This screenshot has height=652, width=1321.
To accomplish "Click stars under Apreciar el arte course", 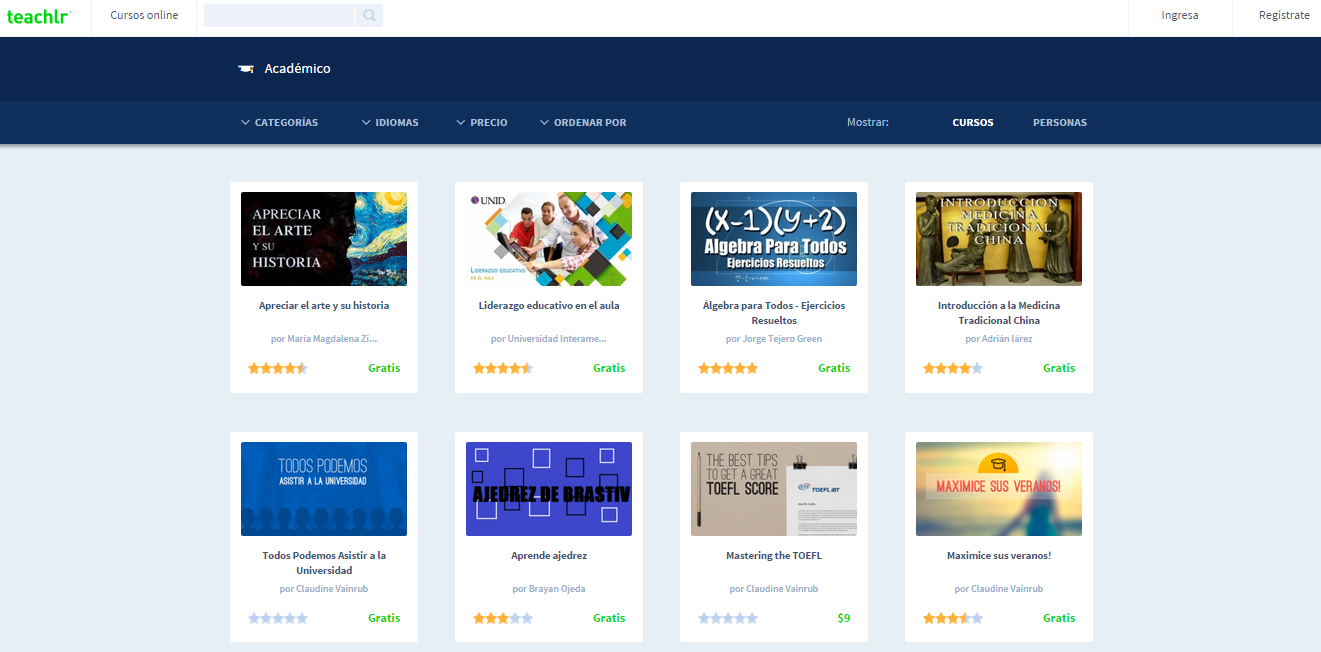I will click(x=277, y=368).
